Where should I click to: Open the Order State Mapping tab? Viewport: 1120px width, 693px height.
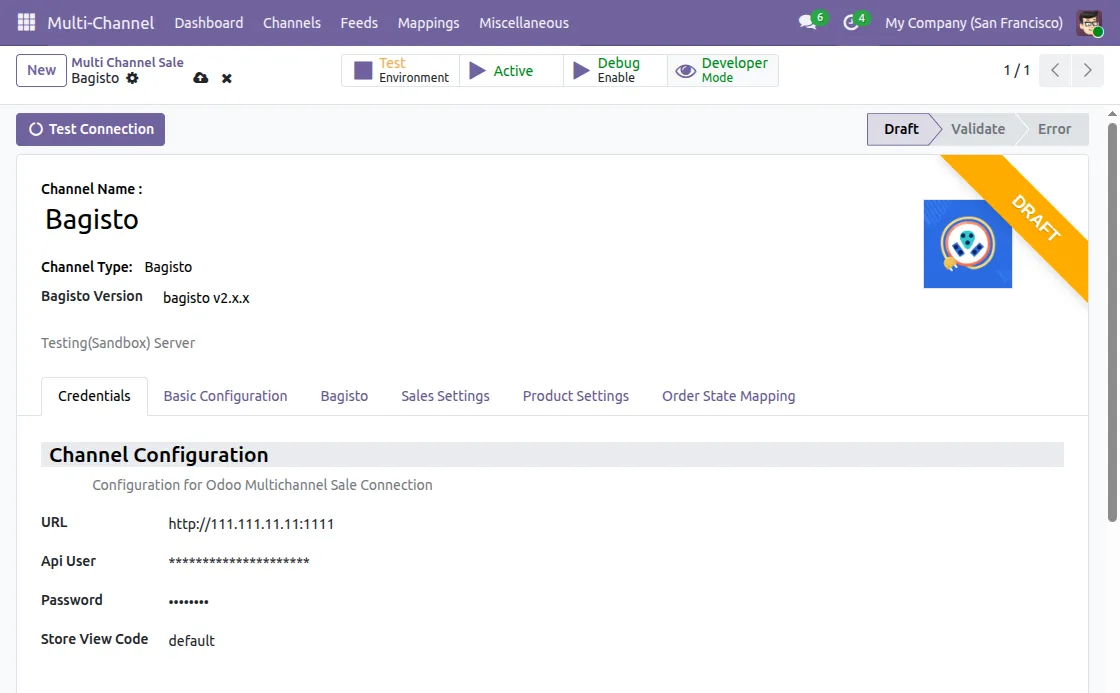[x=728, y=396]
